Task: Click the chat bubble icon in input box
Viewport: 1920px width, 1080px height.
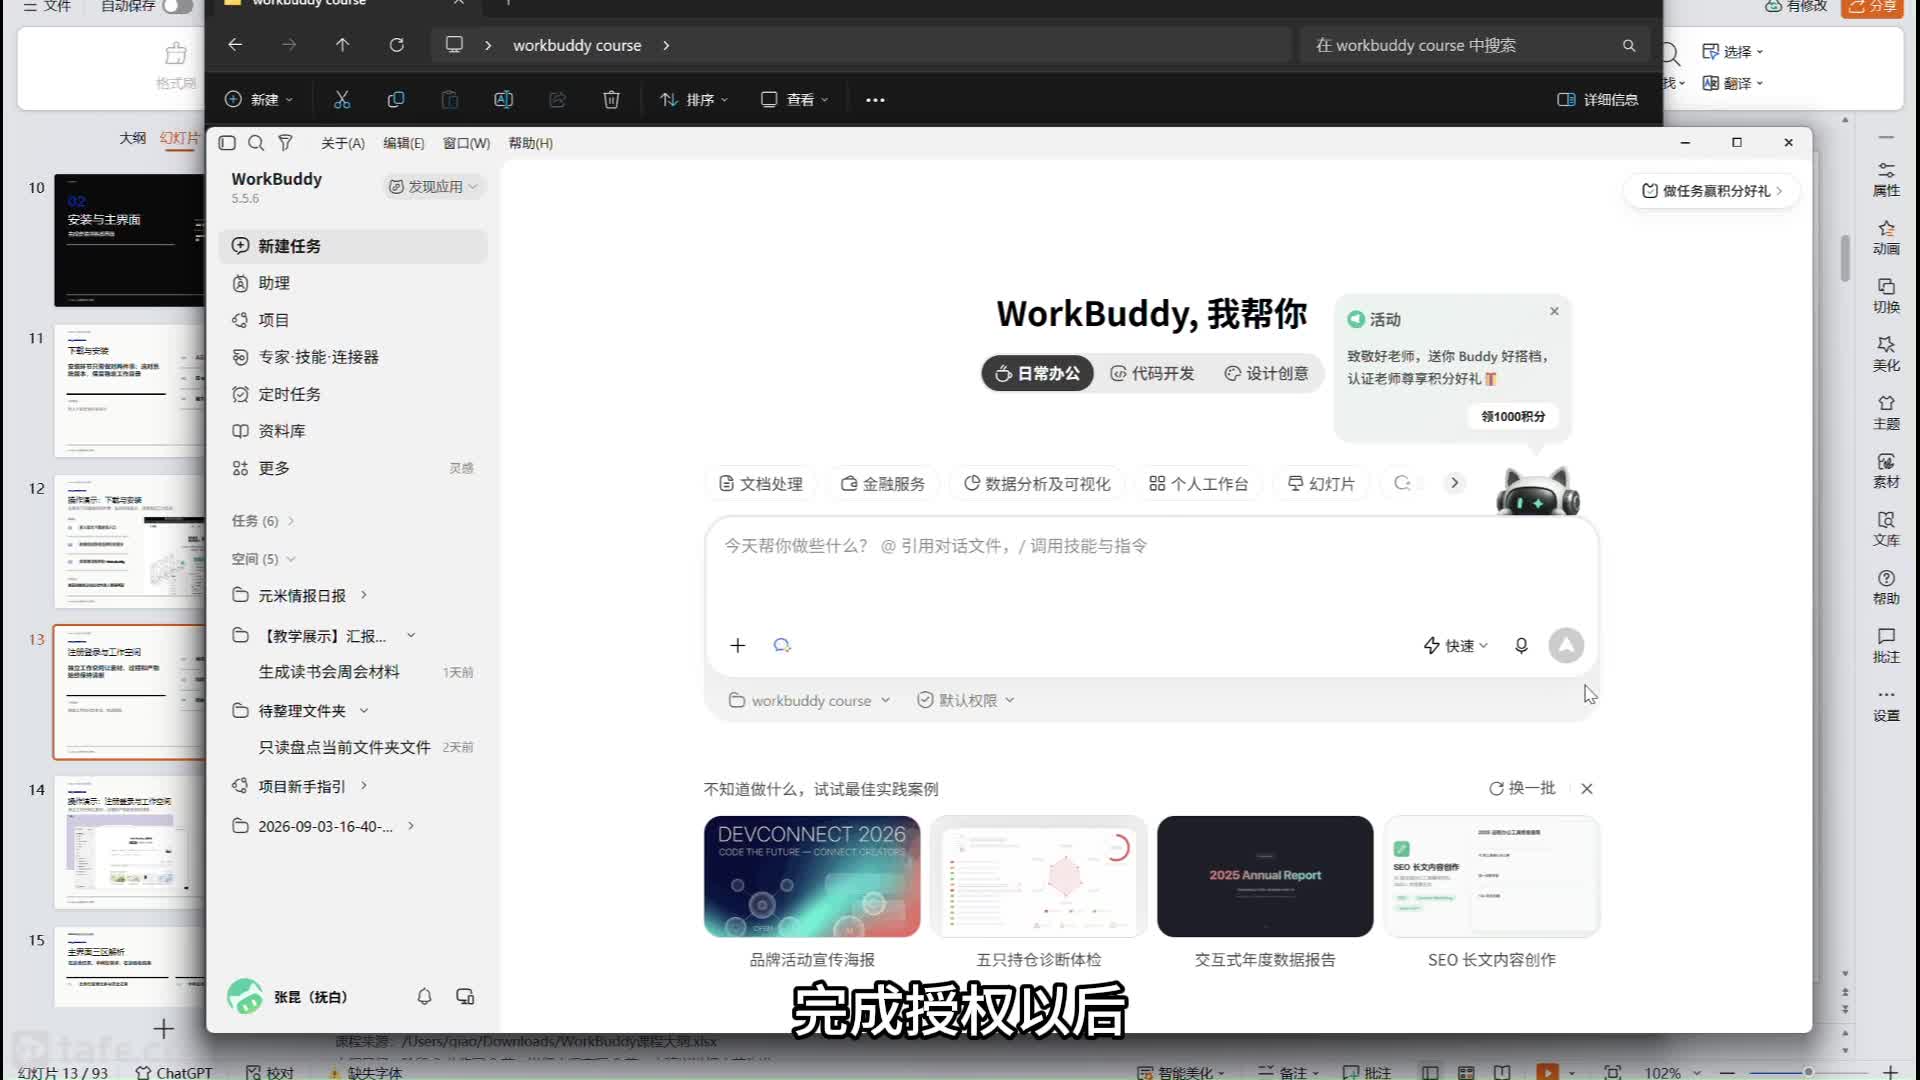Action: pyautogui.click(x=782, y=645)
